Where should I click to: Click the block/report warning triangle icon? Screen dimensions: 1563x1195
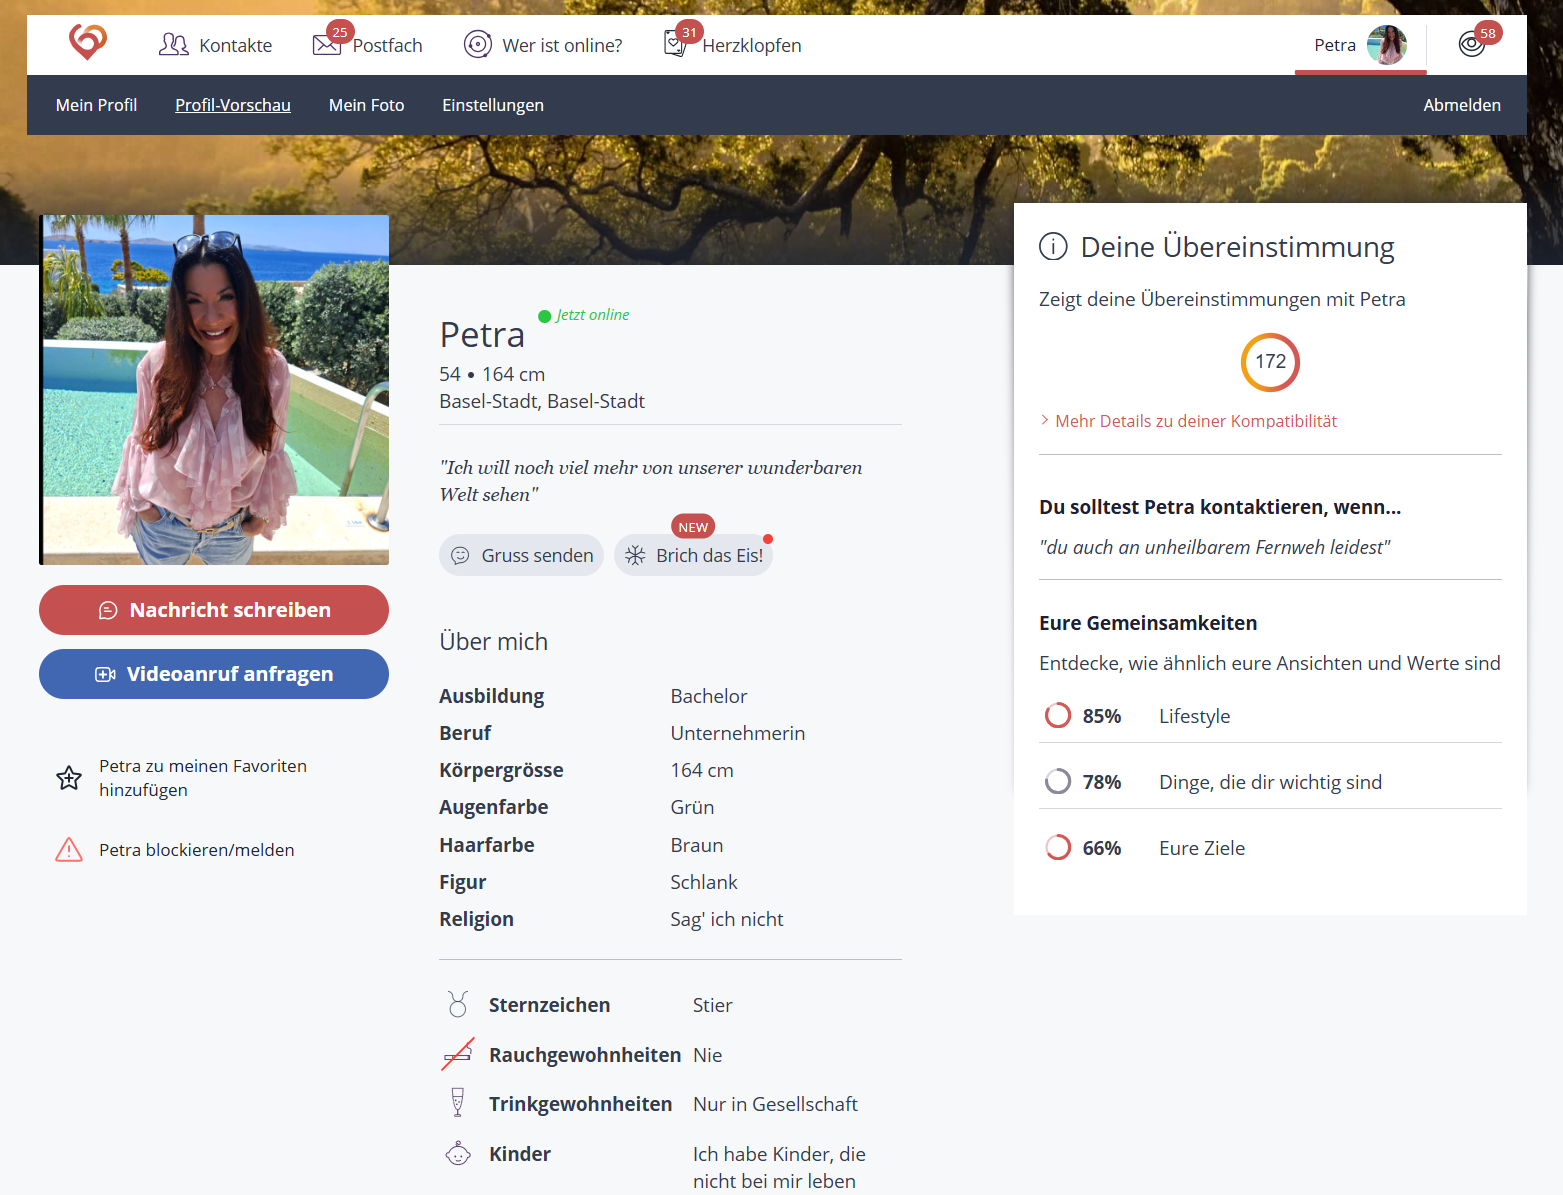pos(69,850)
